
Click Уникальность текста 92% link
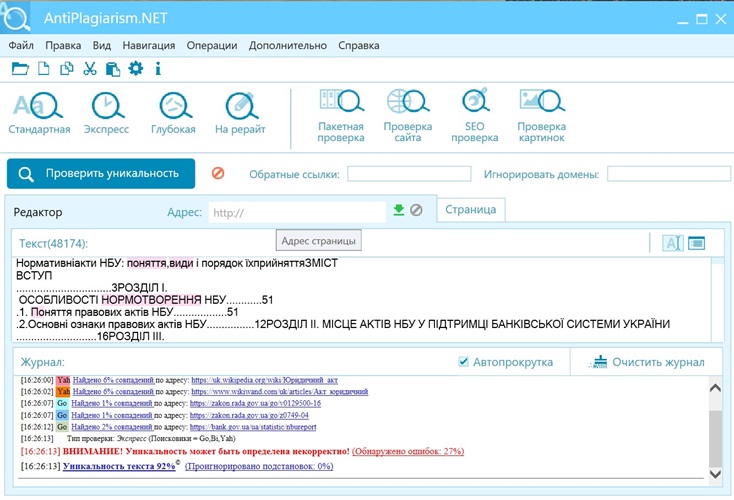point(119,466)
